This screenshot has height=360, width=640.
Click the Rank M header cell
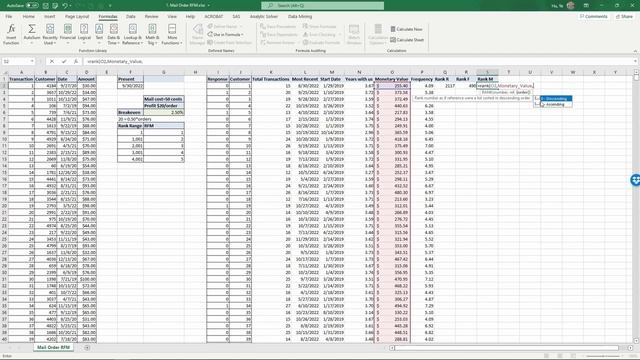pyautogui.click(x=487, y=79)
